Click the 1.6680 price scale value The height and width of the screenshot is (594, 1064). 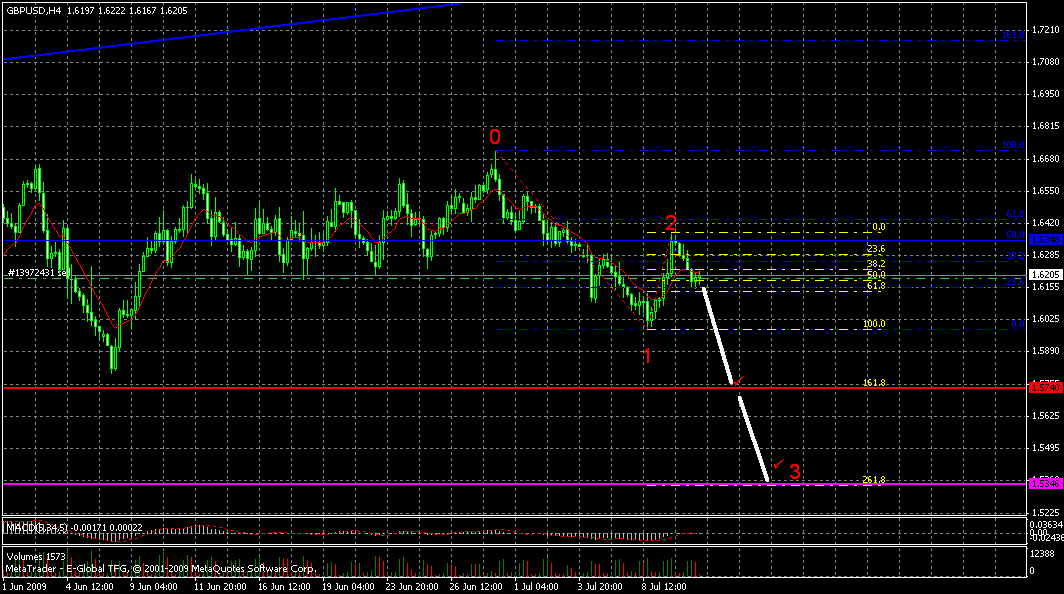pyautogui.click(x=1046, y=159)
